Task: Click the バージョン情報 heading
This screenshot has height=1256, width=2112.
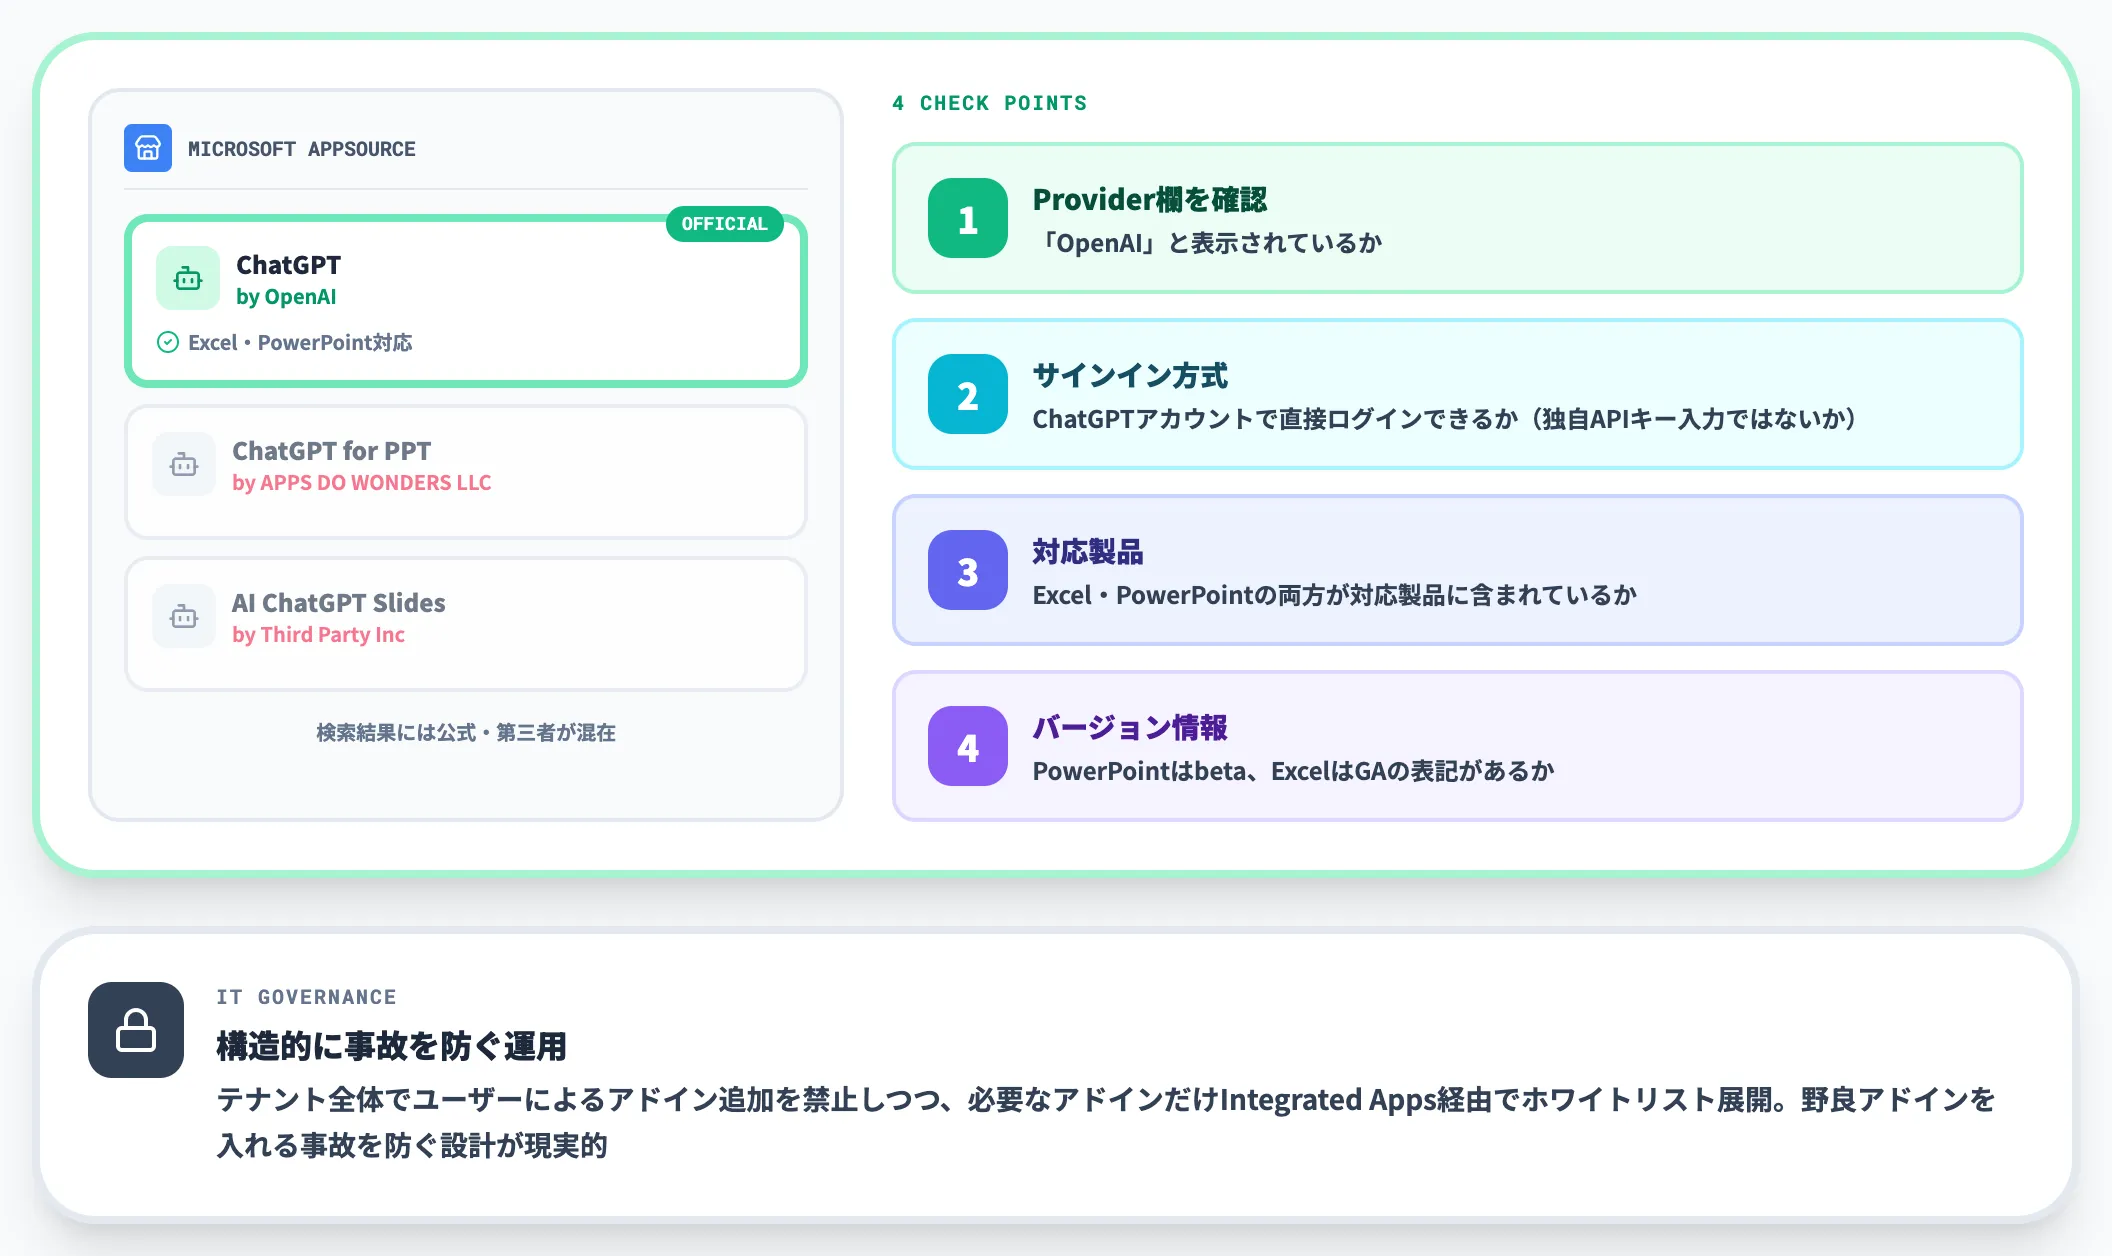Action: click(1130, 727)
